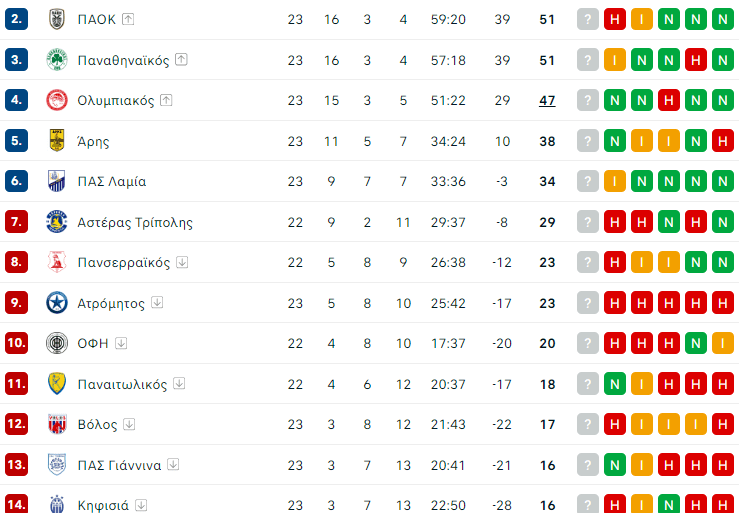Click the orange I form badge in ΟΦΗ row

(x=722, y=343)
